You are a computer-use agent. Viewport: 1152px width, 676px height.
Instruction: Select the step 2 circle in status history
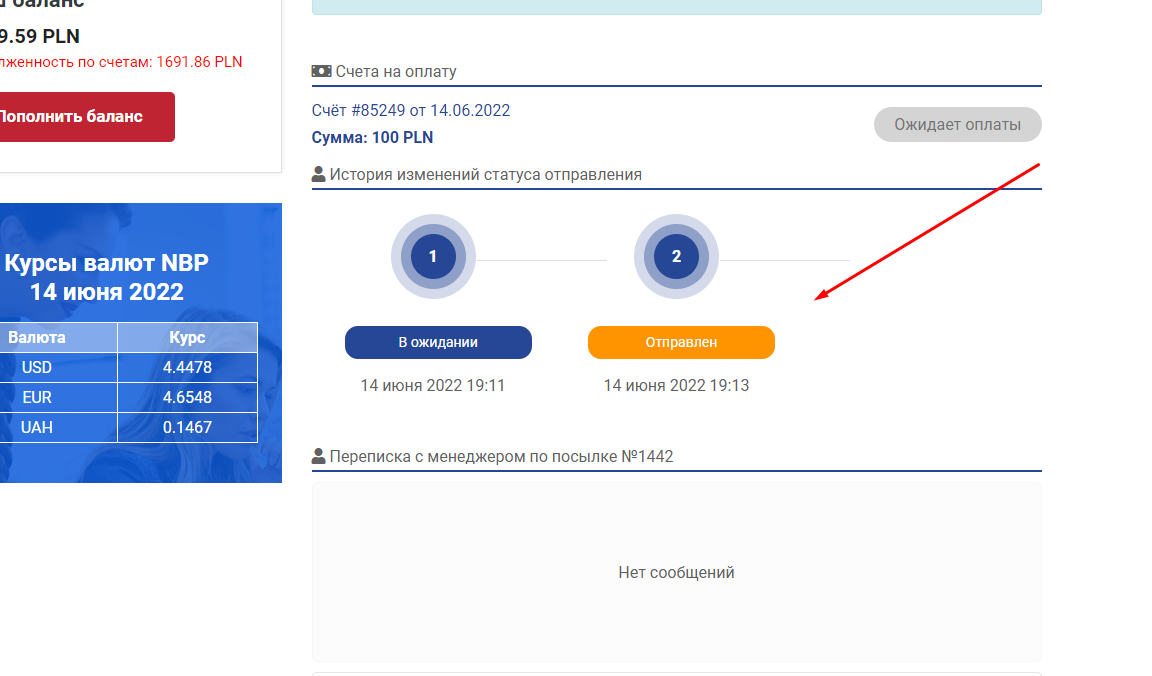pos(676,257)
